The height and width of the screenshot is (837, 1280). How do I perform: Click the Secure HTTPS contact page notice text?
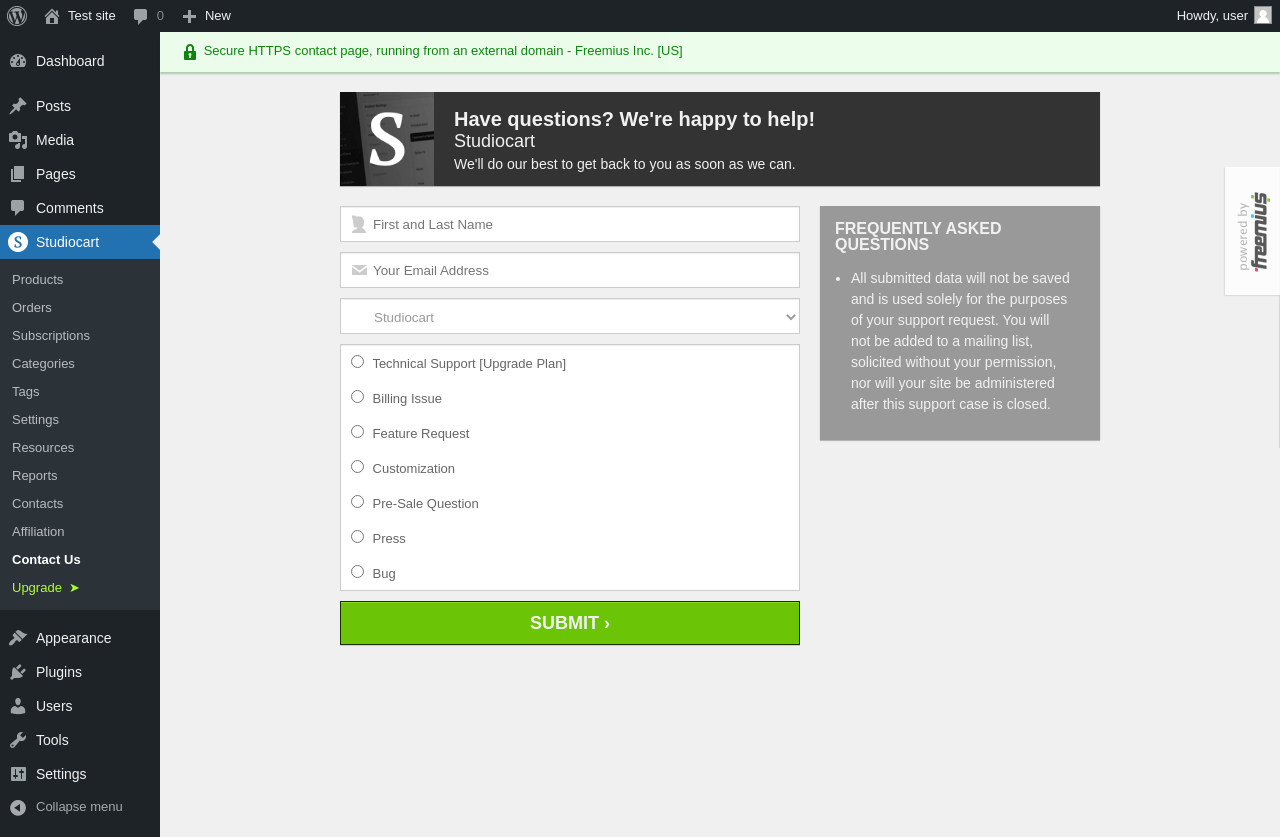click(x=443, y=51)
